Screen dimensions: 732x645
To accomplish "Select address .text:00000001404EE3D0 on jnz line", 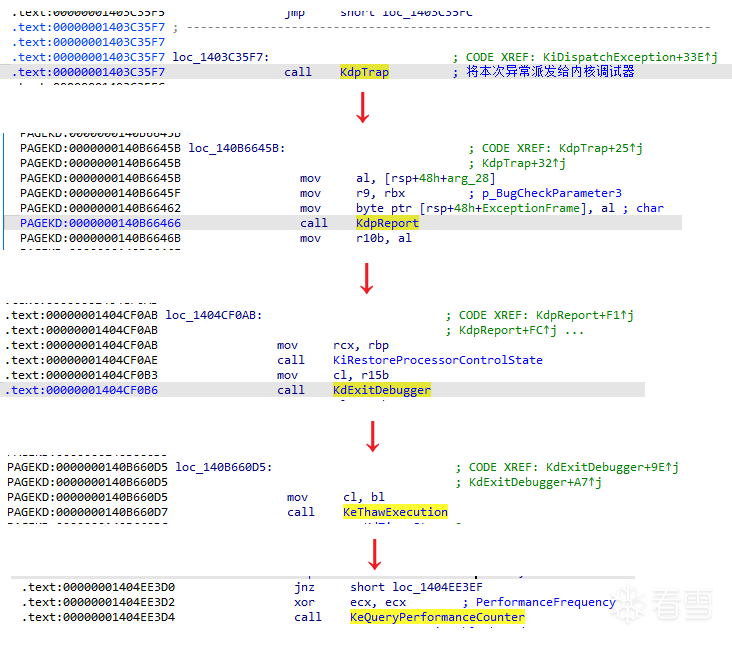I will coord(99,587).
